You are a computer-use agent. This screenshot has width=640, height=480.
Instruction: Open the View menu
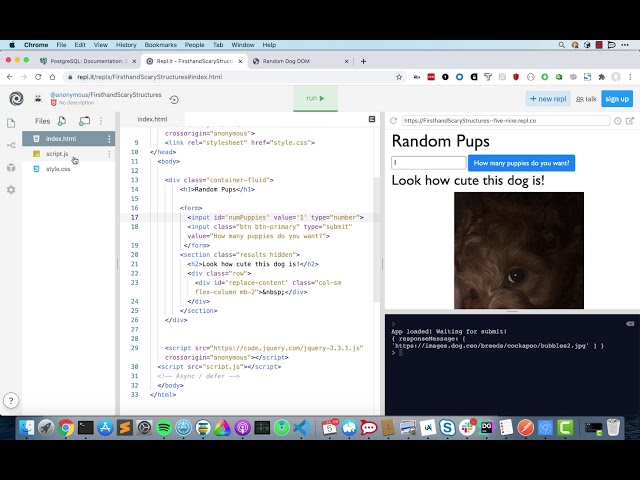coord(100,45)
